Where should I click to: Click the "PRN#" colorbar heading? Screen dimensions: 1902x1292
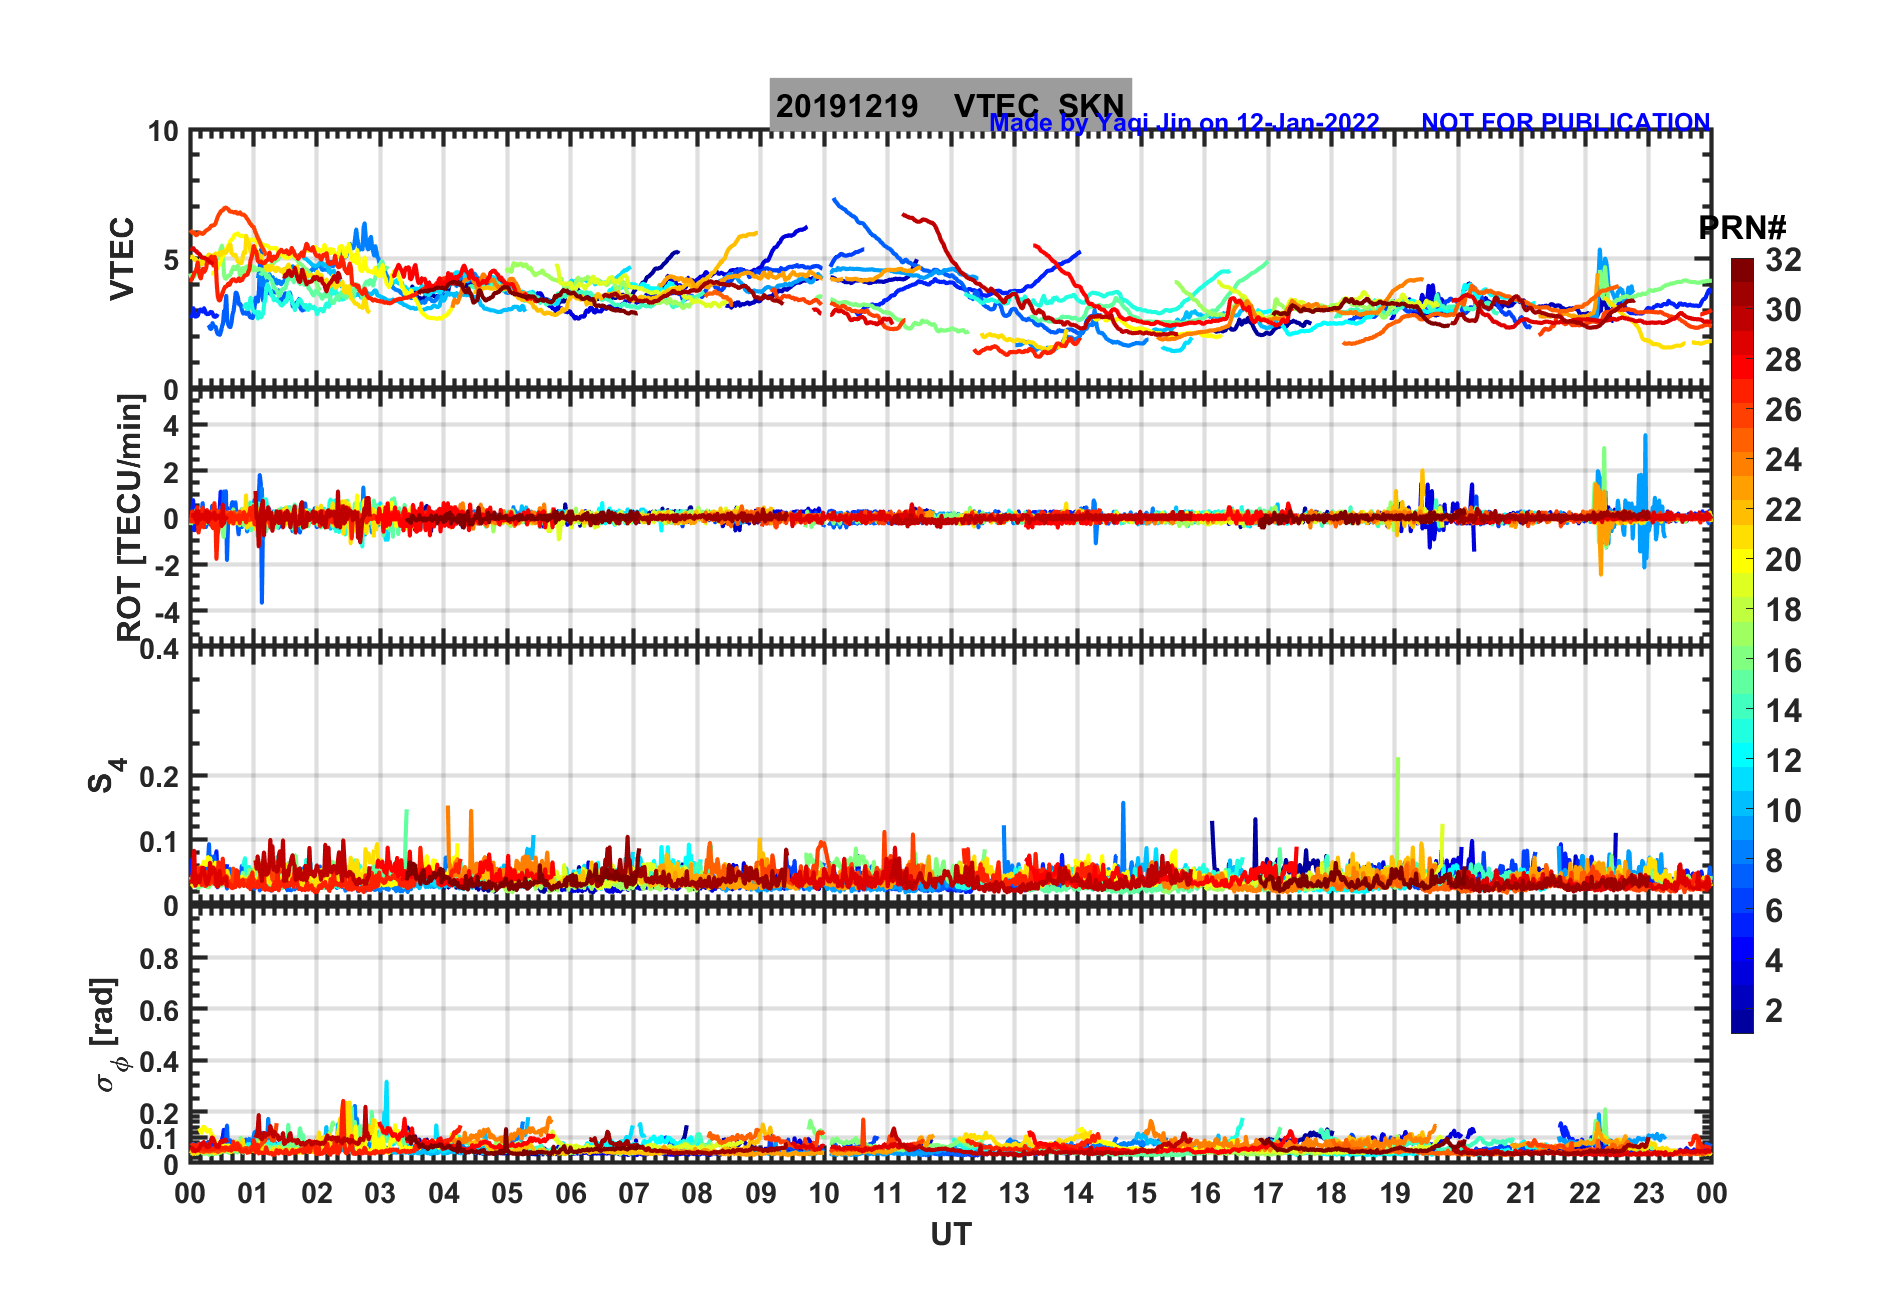click(x=1742, y=228)
